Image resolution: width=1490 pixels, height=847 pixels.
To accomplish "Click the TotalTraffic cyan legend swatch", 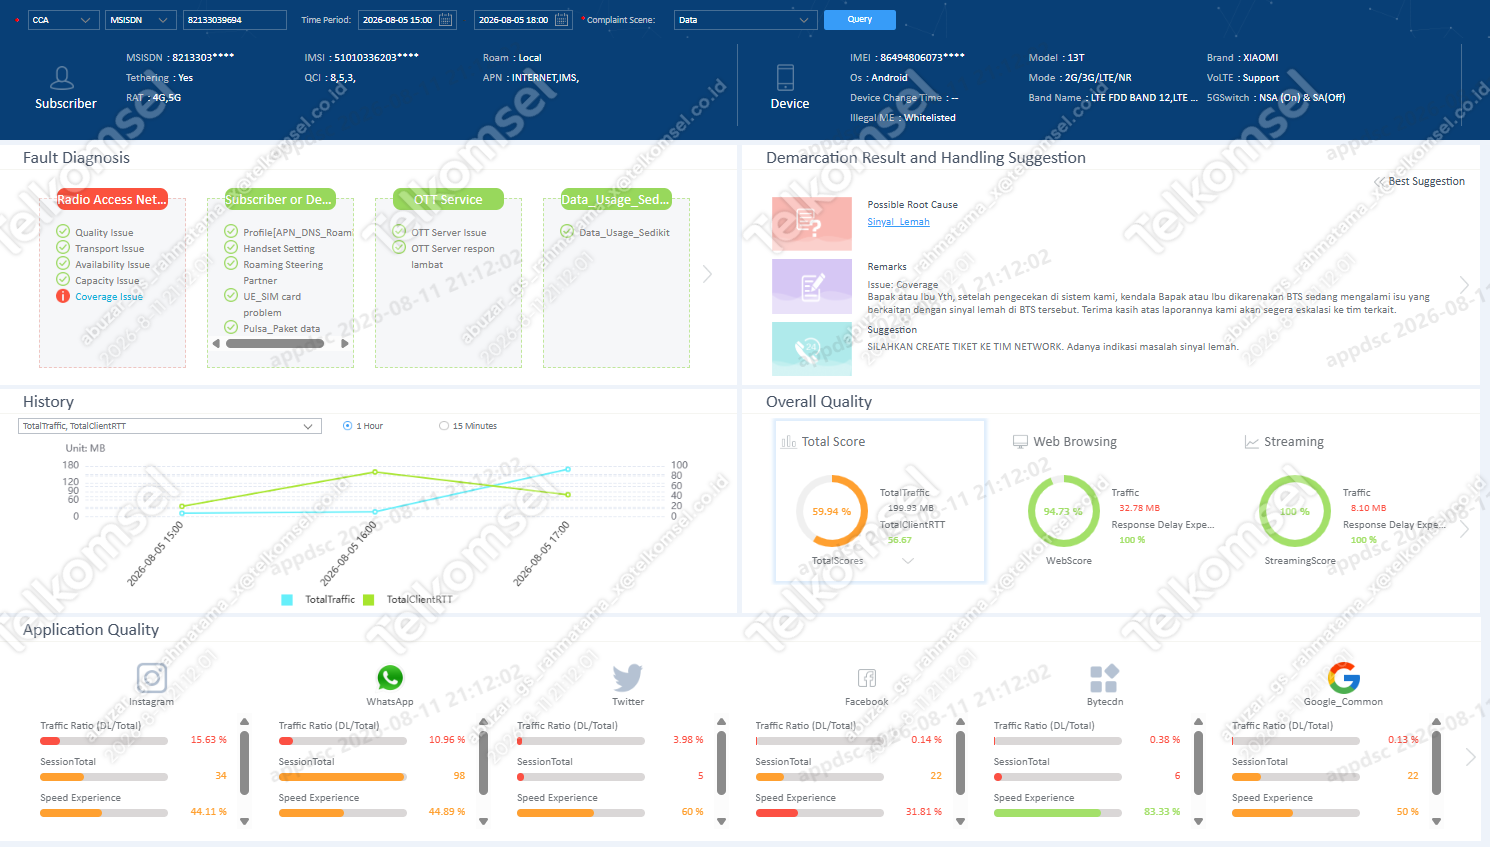I will tap(287, 600).
